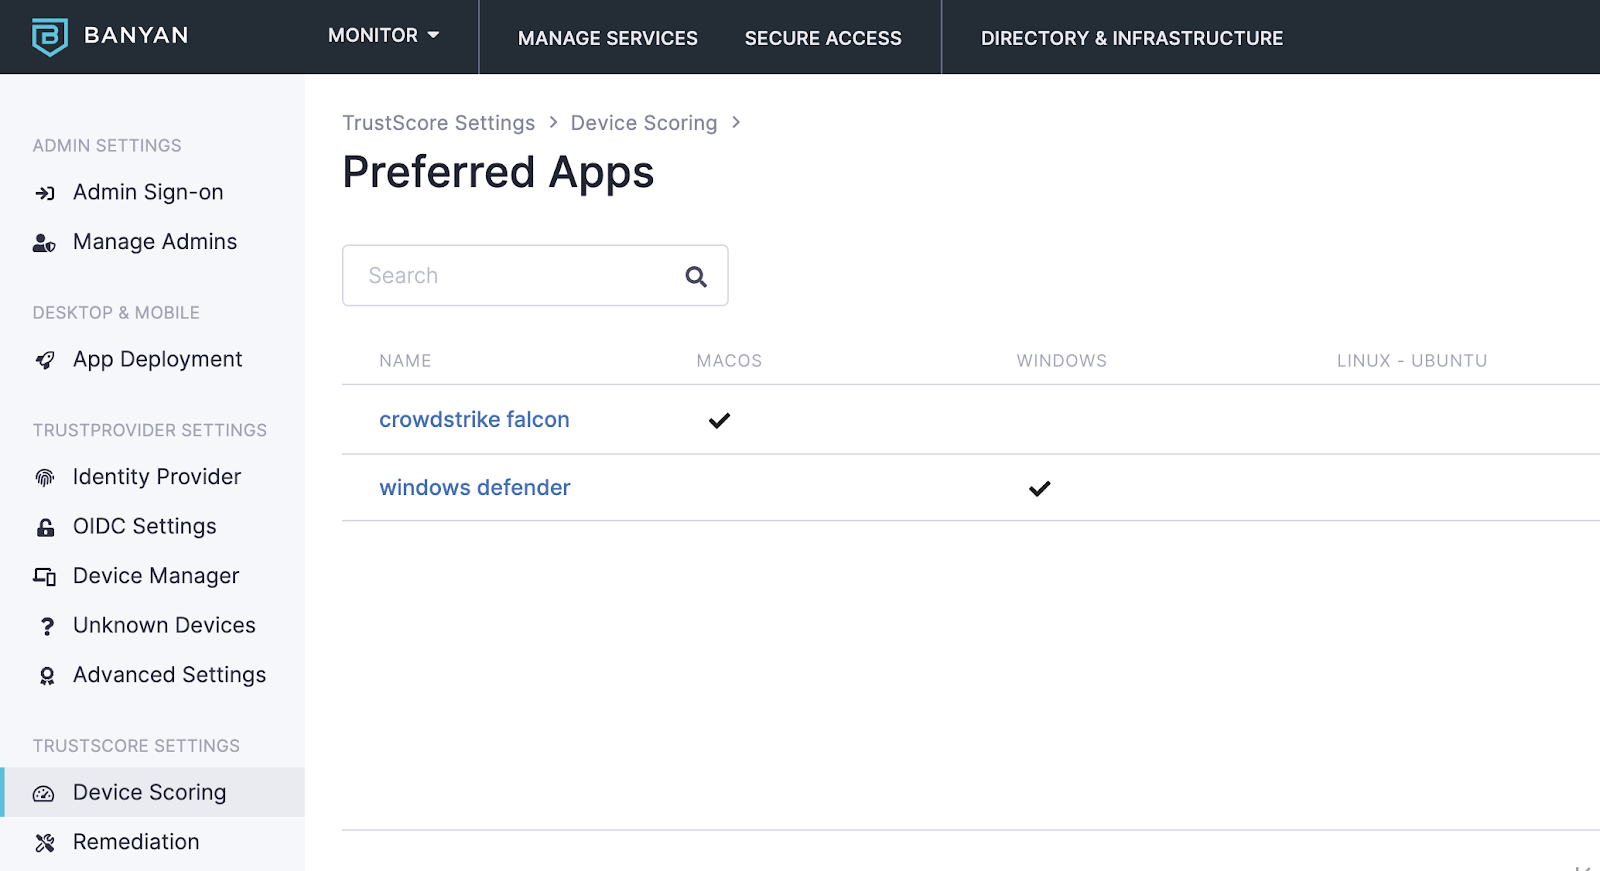Click the WINDOWS column header
This screenshot has width=1600, height=871.
pos(1062,361)
